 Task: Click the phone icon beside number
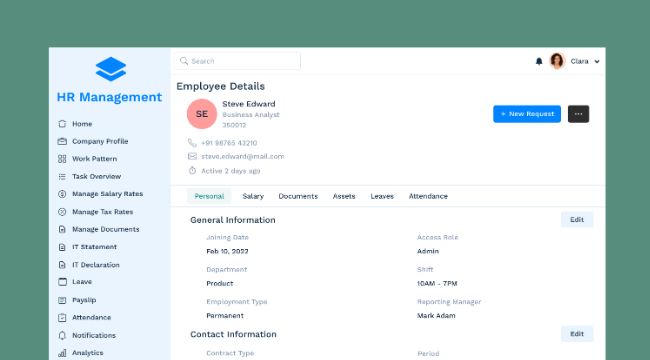(192, 143)
